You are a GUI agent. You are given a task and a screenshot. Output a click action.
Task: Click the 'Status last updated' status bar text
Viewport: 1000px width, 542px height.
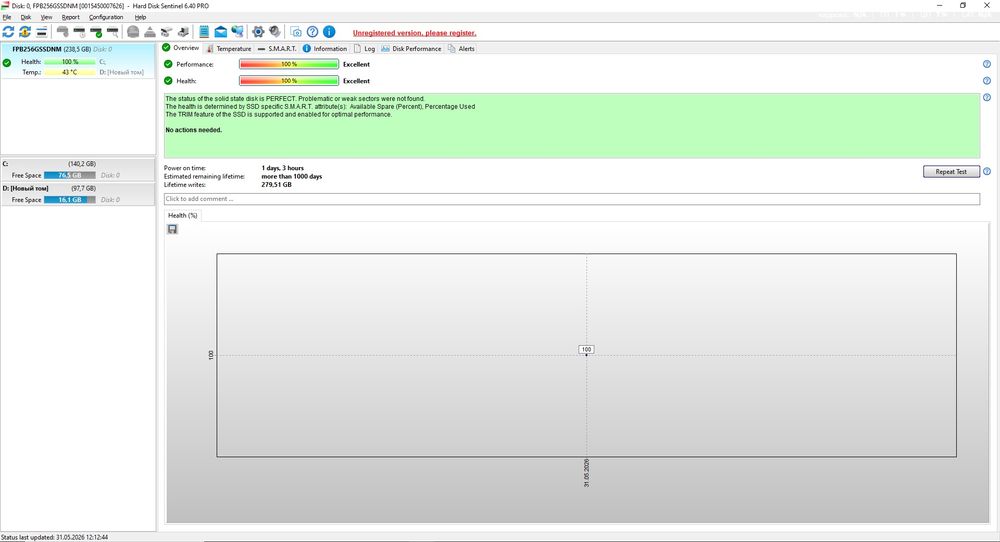55,538
